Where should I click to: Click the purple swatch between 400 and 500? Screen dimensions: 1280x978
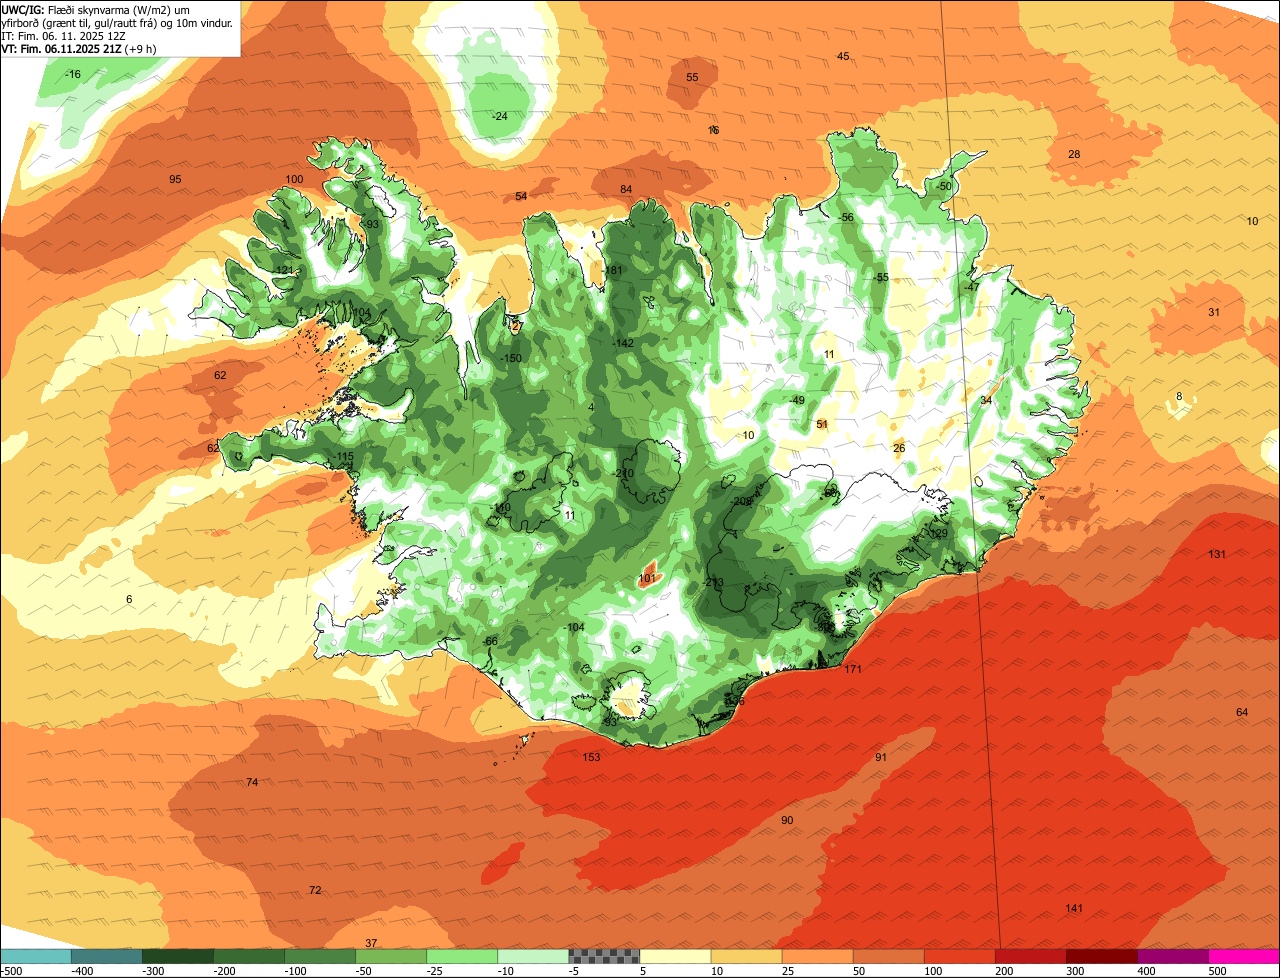tap(1173, 956)
